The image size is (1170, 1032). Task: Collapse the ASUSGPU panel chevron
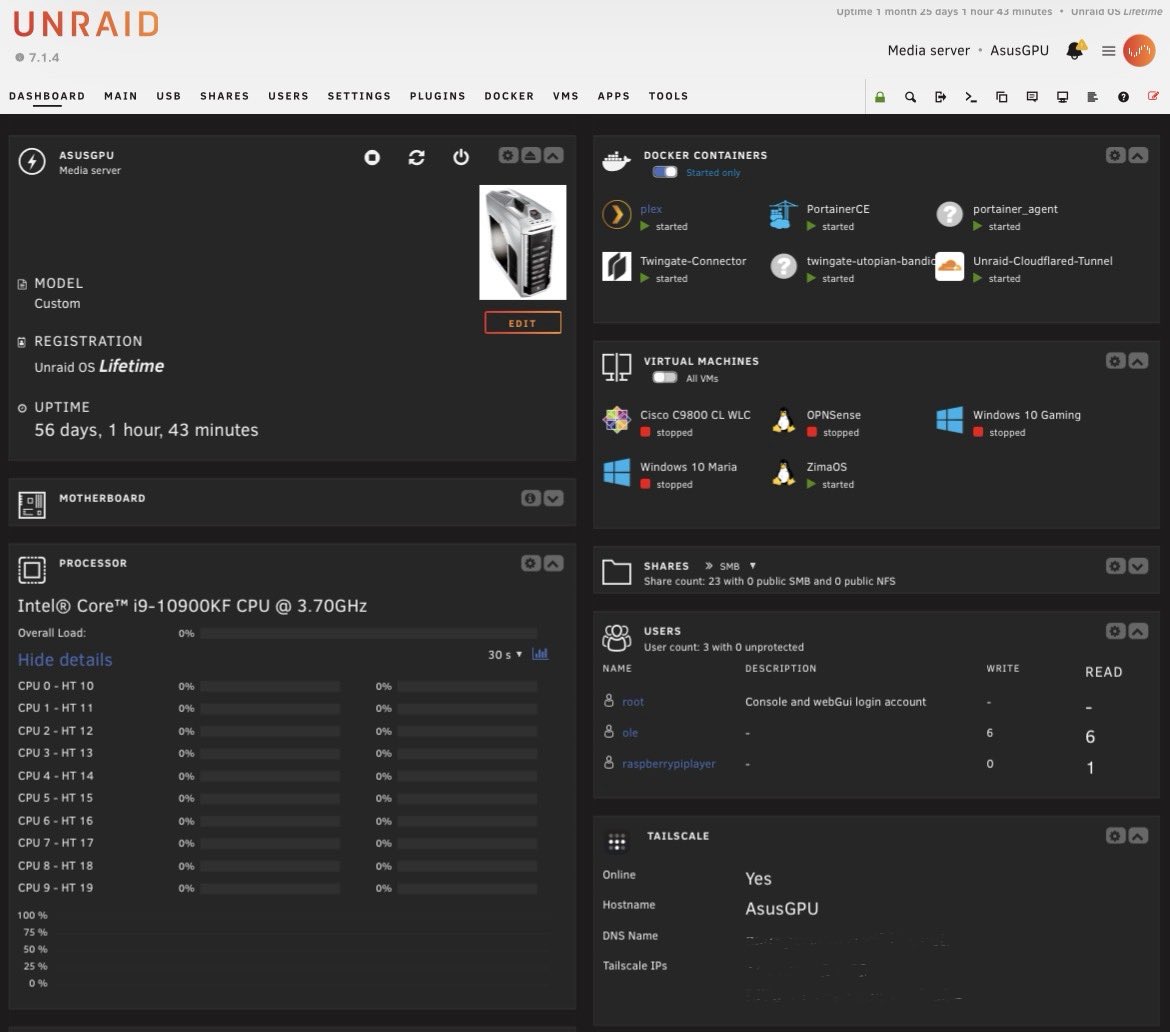(553, 155)
